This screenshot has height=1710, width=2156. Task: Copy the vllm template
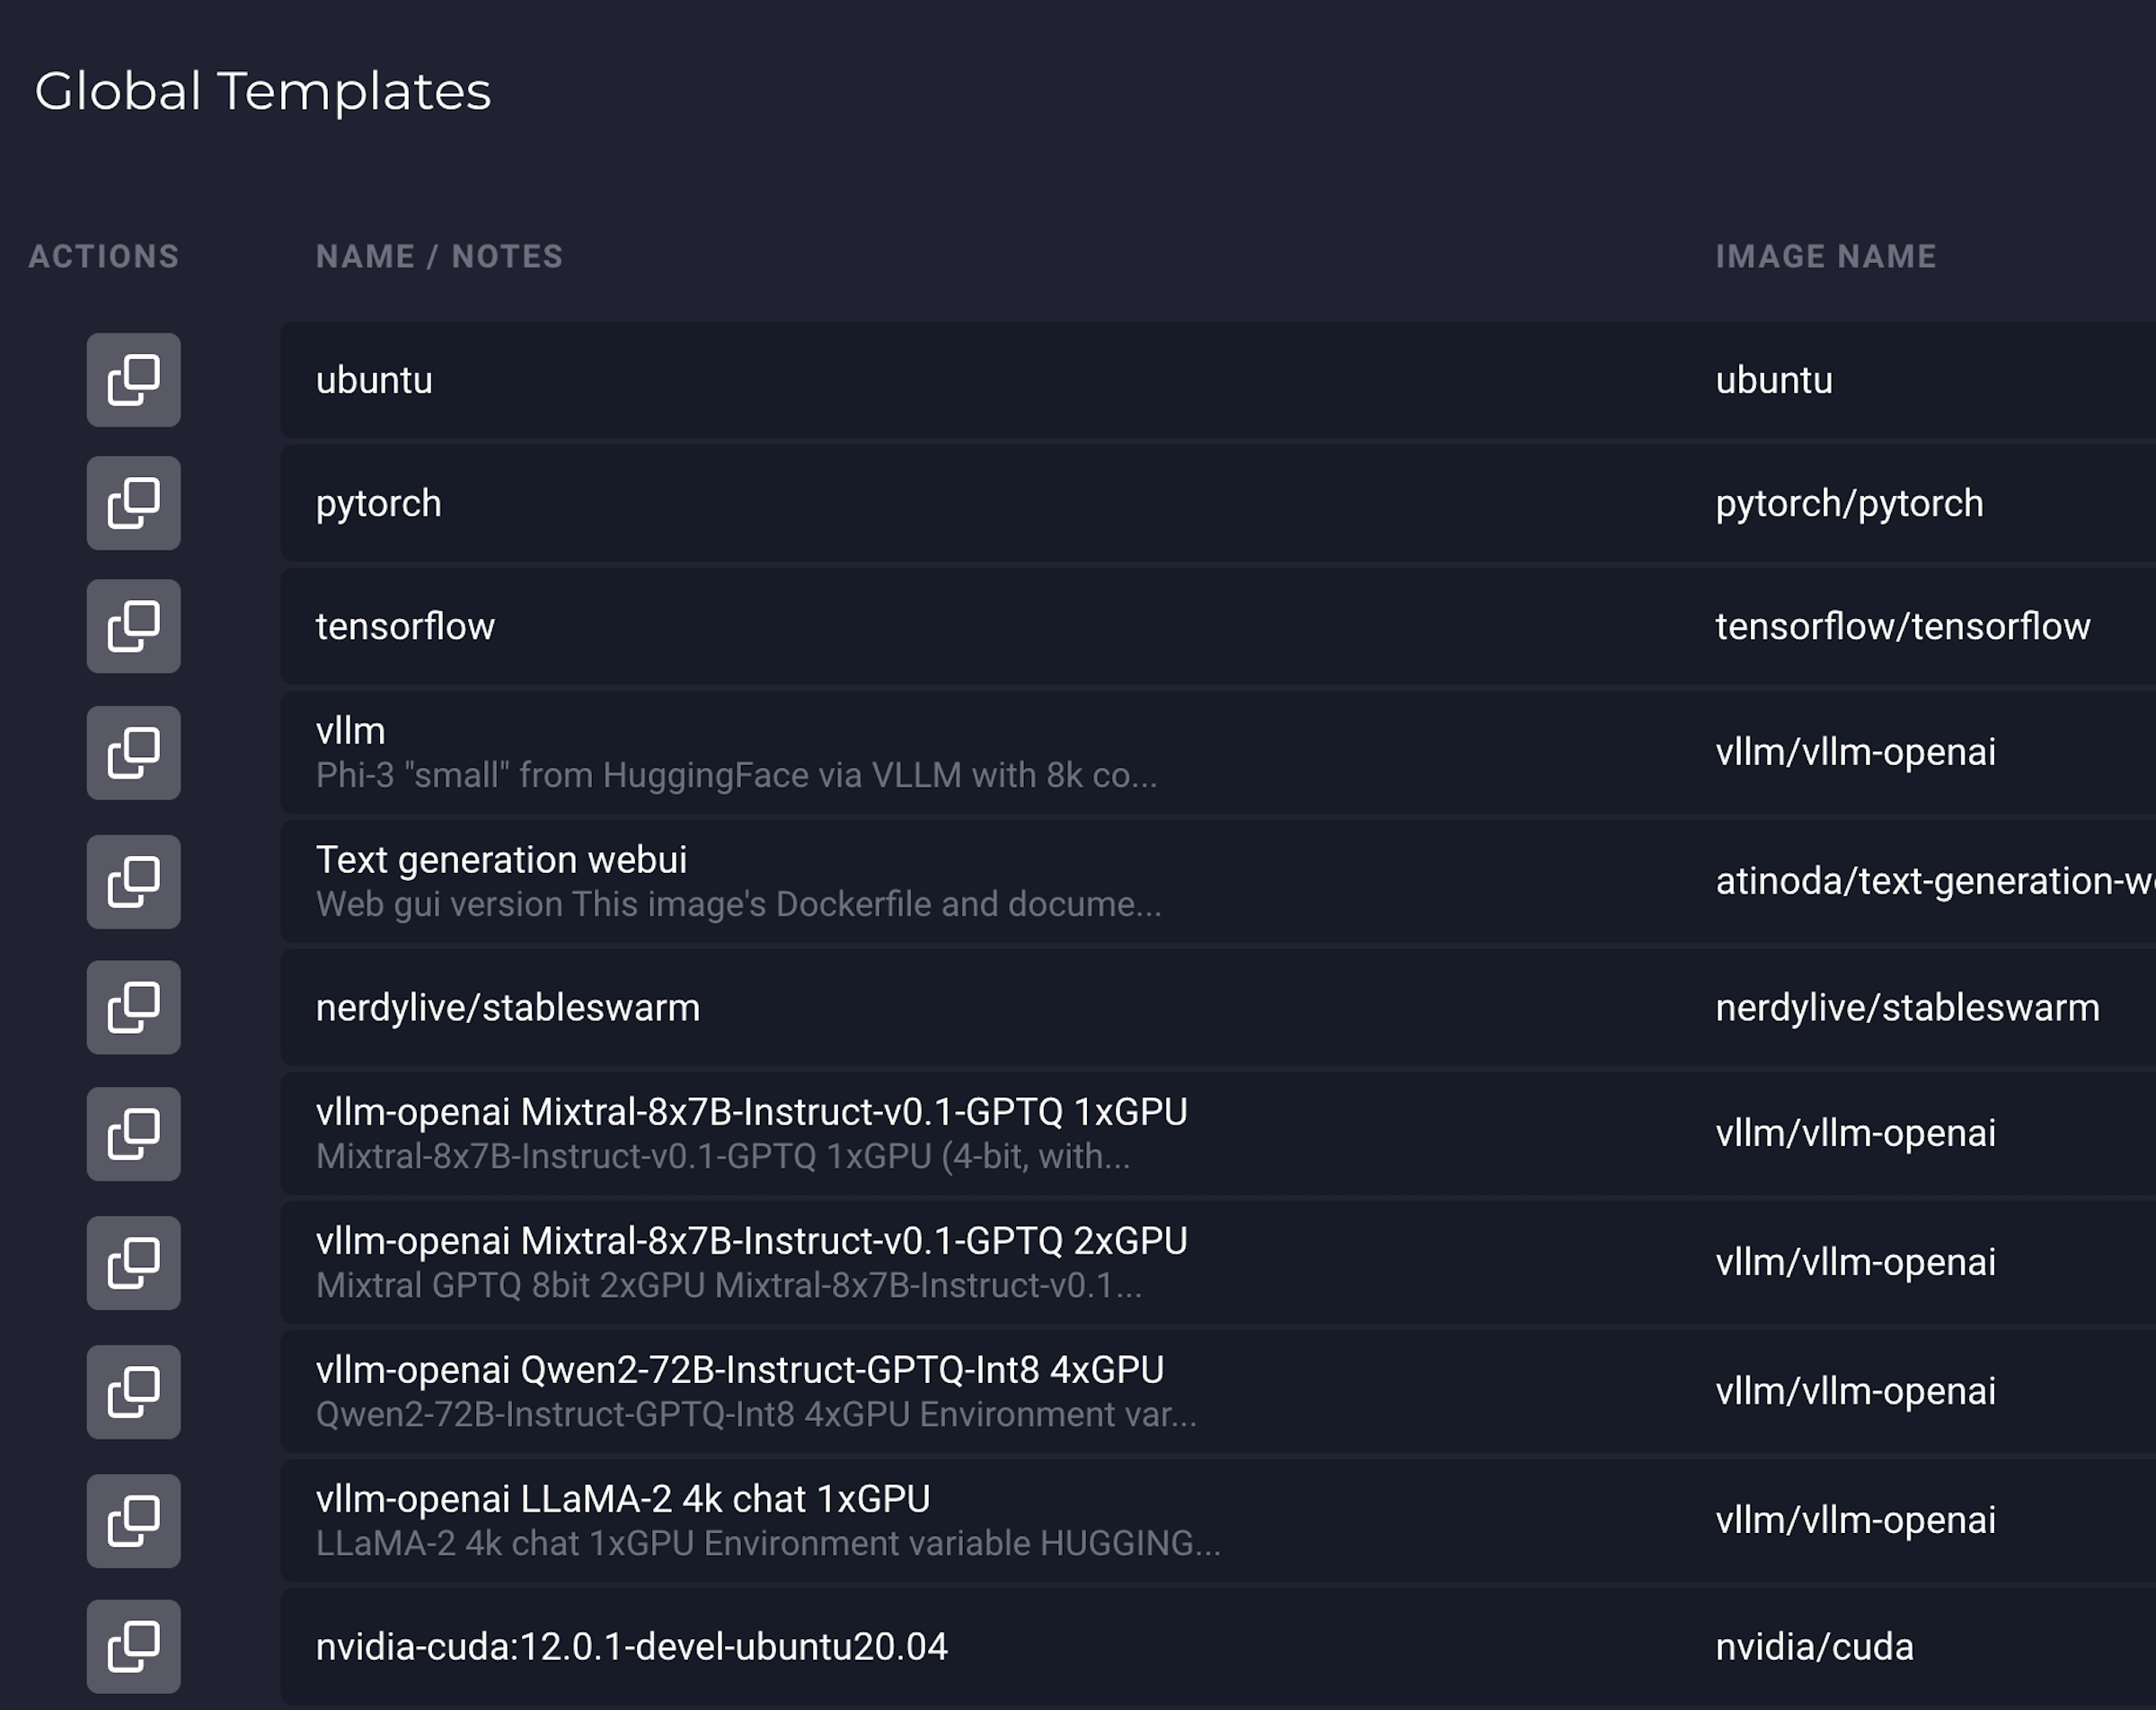133,753
